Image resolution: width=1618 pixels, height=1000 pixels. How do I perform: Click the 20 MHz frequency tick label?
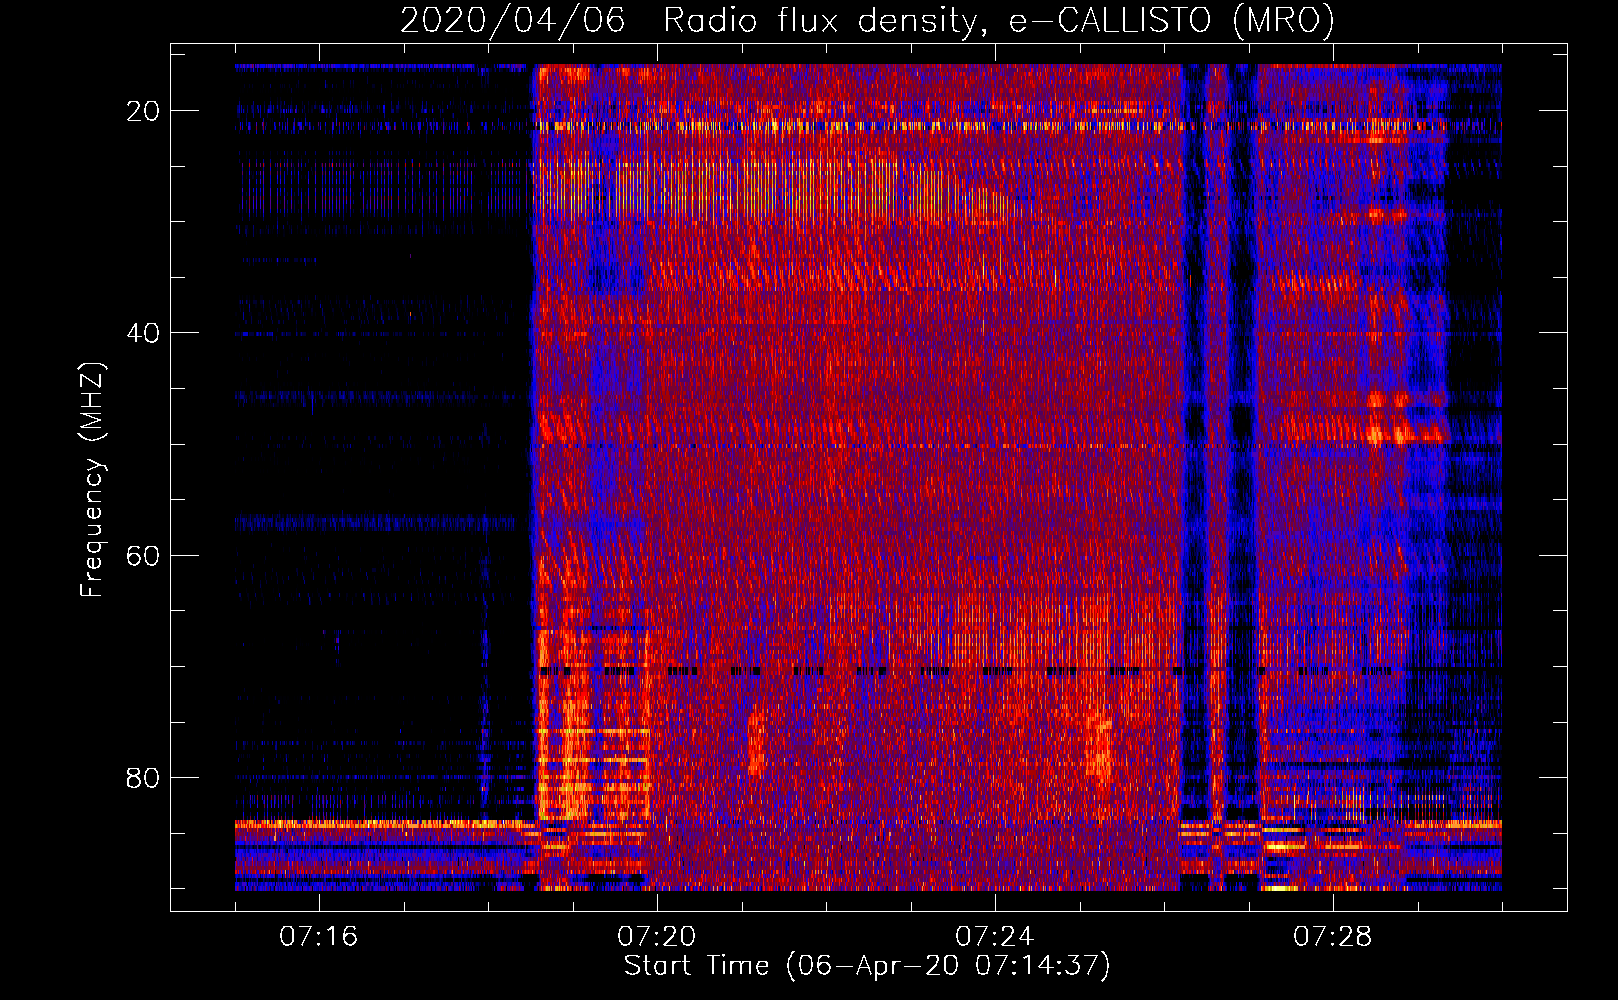click(144, 111)
